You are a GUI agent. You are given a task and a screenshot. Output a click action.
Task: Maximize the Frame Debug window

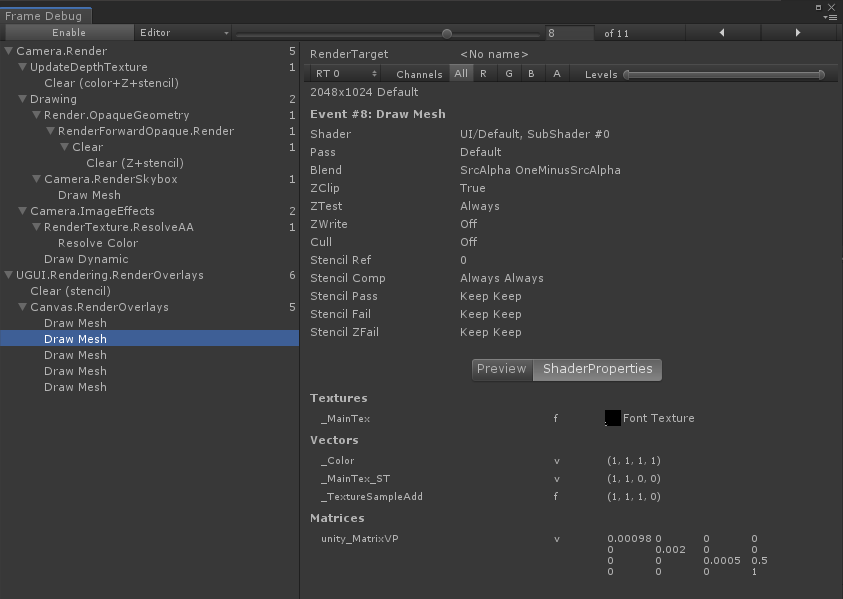click(820, 6)
